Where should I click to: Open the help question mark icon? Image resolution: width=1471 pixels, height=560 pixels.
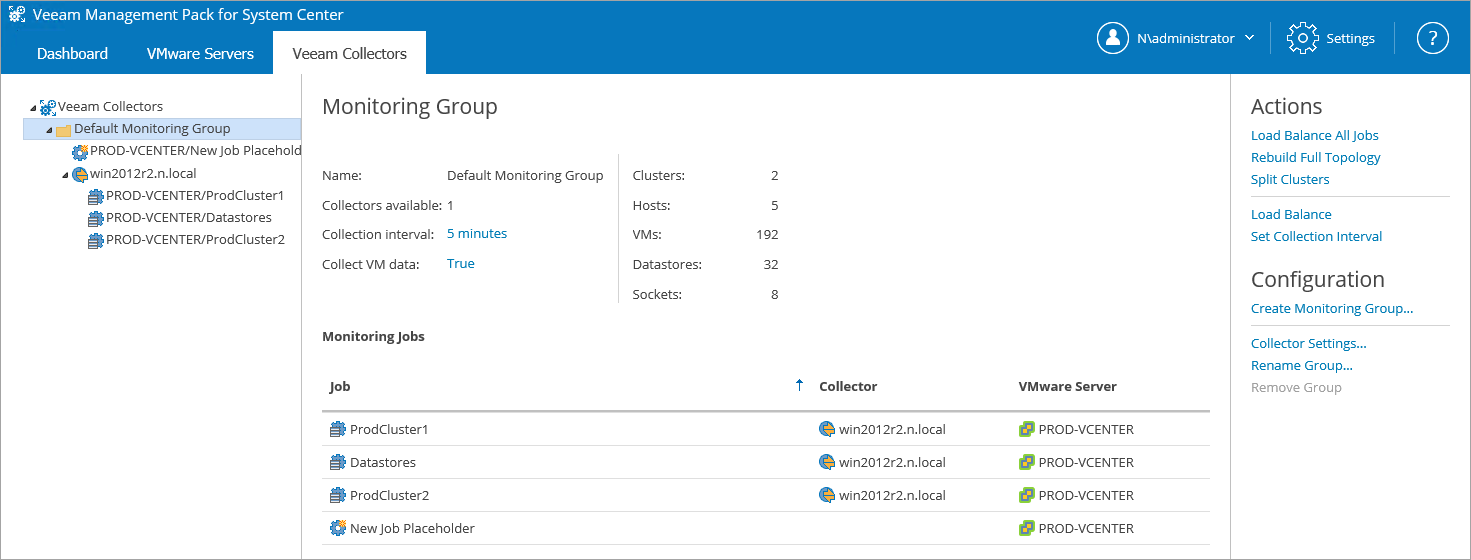1432,38
